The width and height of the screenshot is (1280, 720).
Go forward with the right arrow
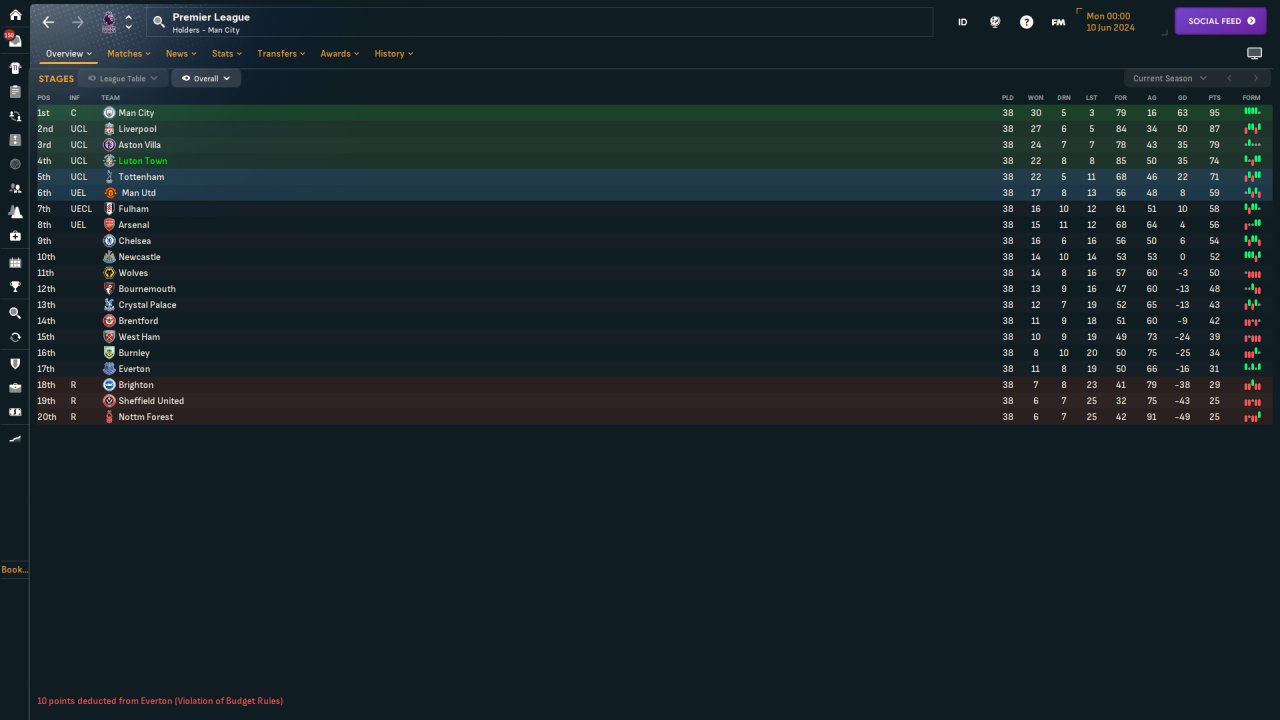coord(78,22)
